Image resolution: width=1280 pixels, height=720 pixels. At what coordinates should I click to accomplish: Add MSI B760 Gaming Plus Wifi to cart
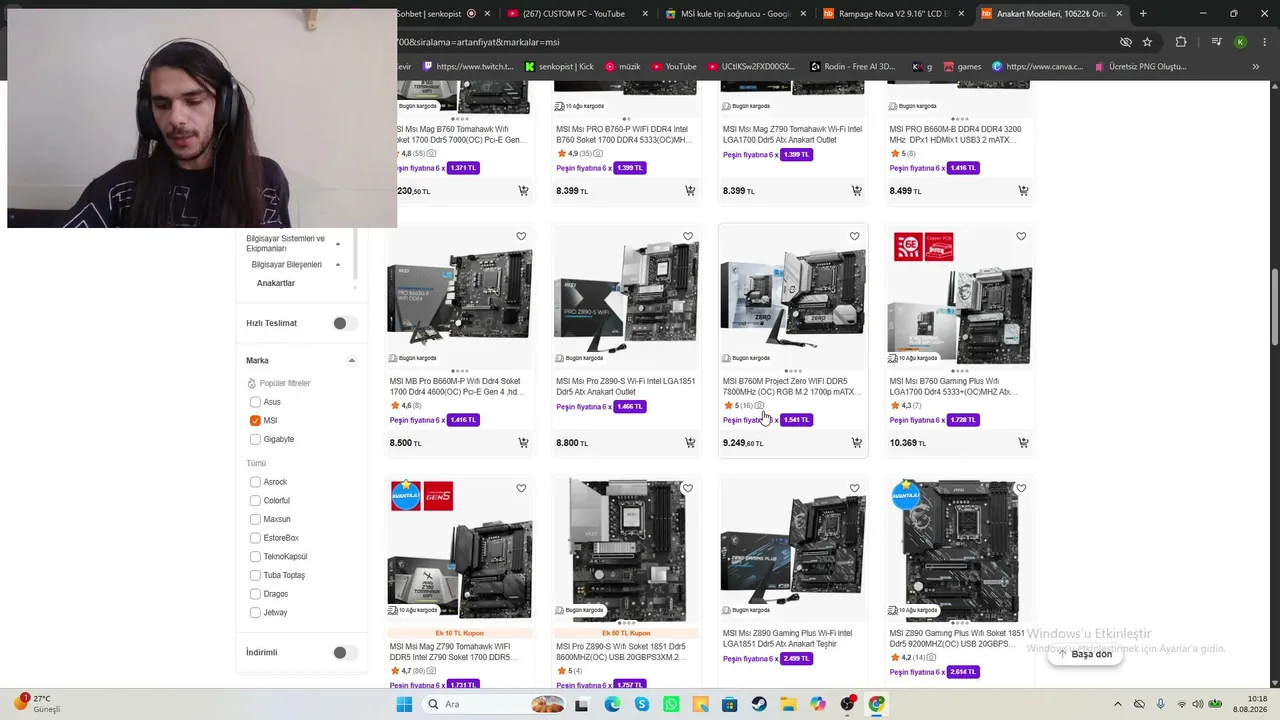point(1023,442)
